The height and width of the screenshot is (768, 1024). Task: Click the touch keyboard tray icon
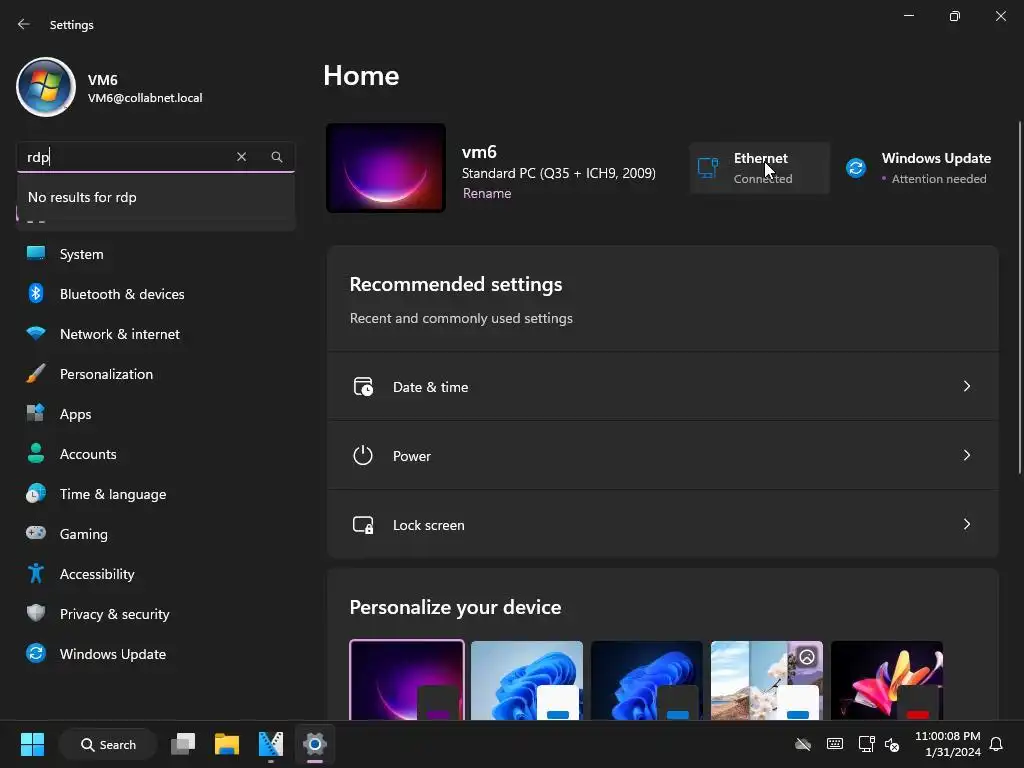click(835, 744)
